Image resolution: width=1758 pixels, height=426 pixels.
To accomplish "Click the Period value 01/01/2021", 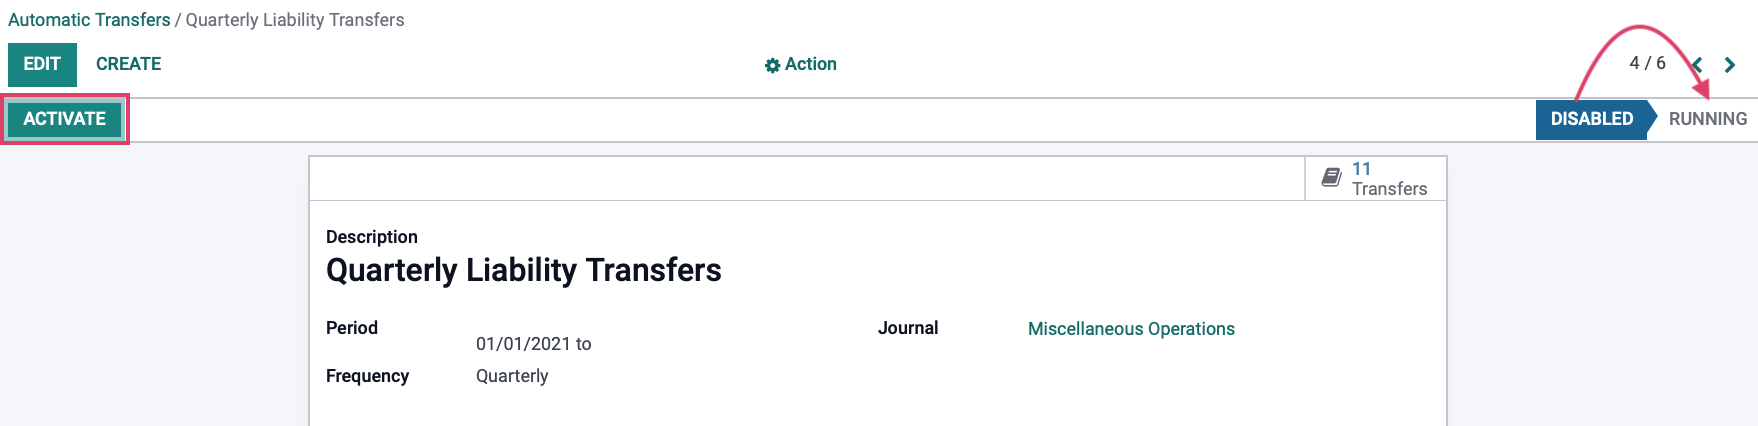I will click(523, 344).
